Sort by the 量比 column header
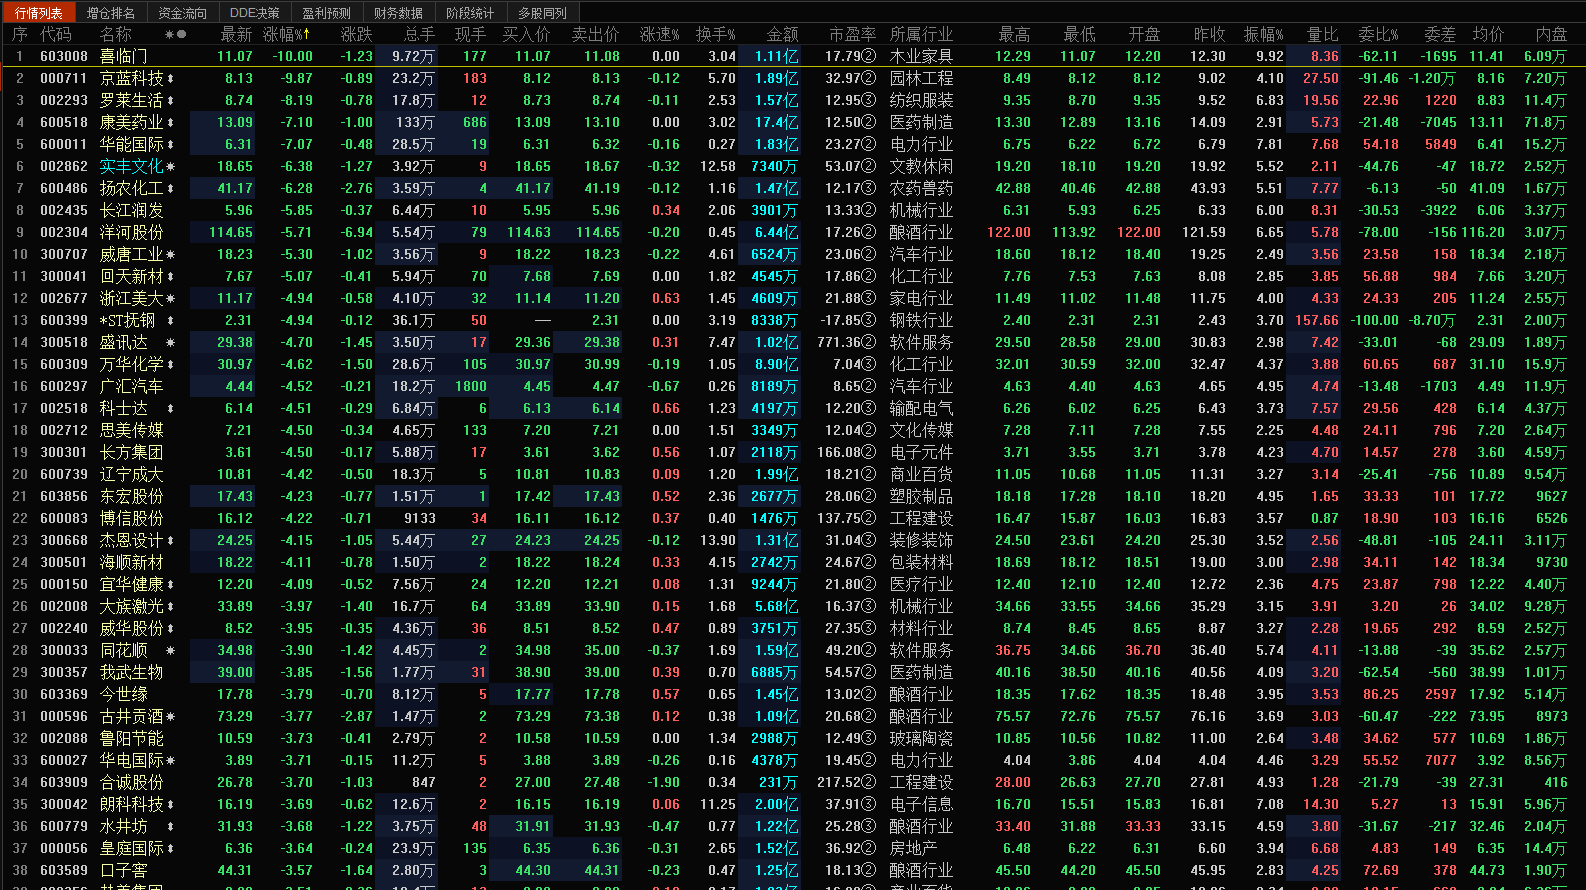The image size is (1586, 890). [x=1323, y=35]
